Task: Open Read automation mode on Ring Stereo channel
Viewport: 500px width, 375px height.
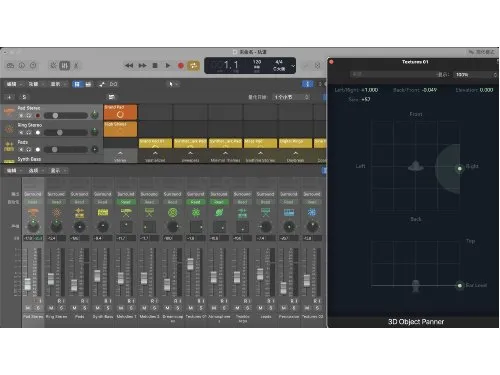Action: (56, 202)
